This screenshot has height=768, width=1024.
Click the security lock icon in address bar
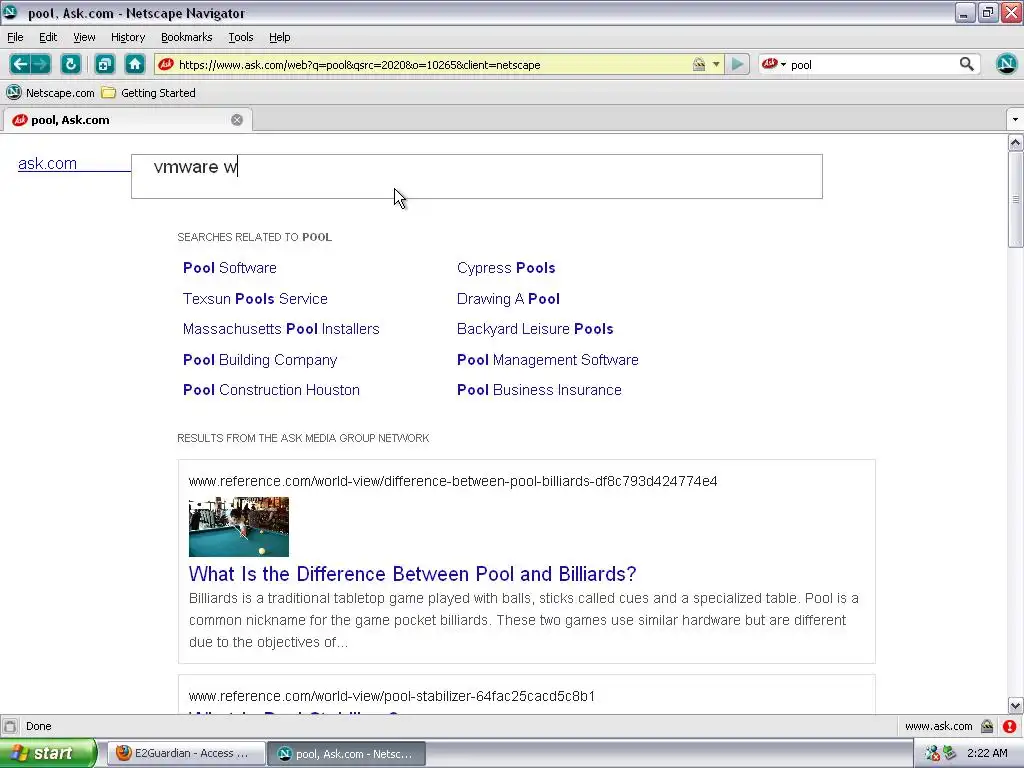699,64
